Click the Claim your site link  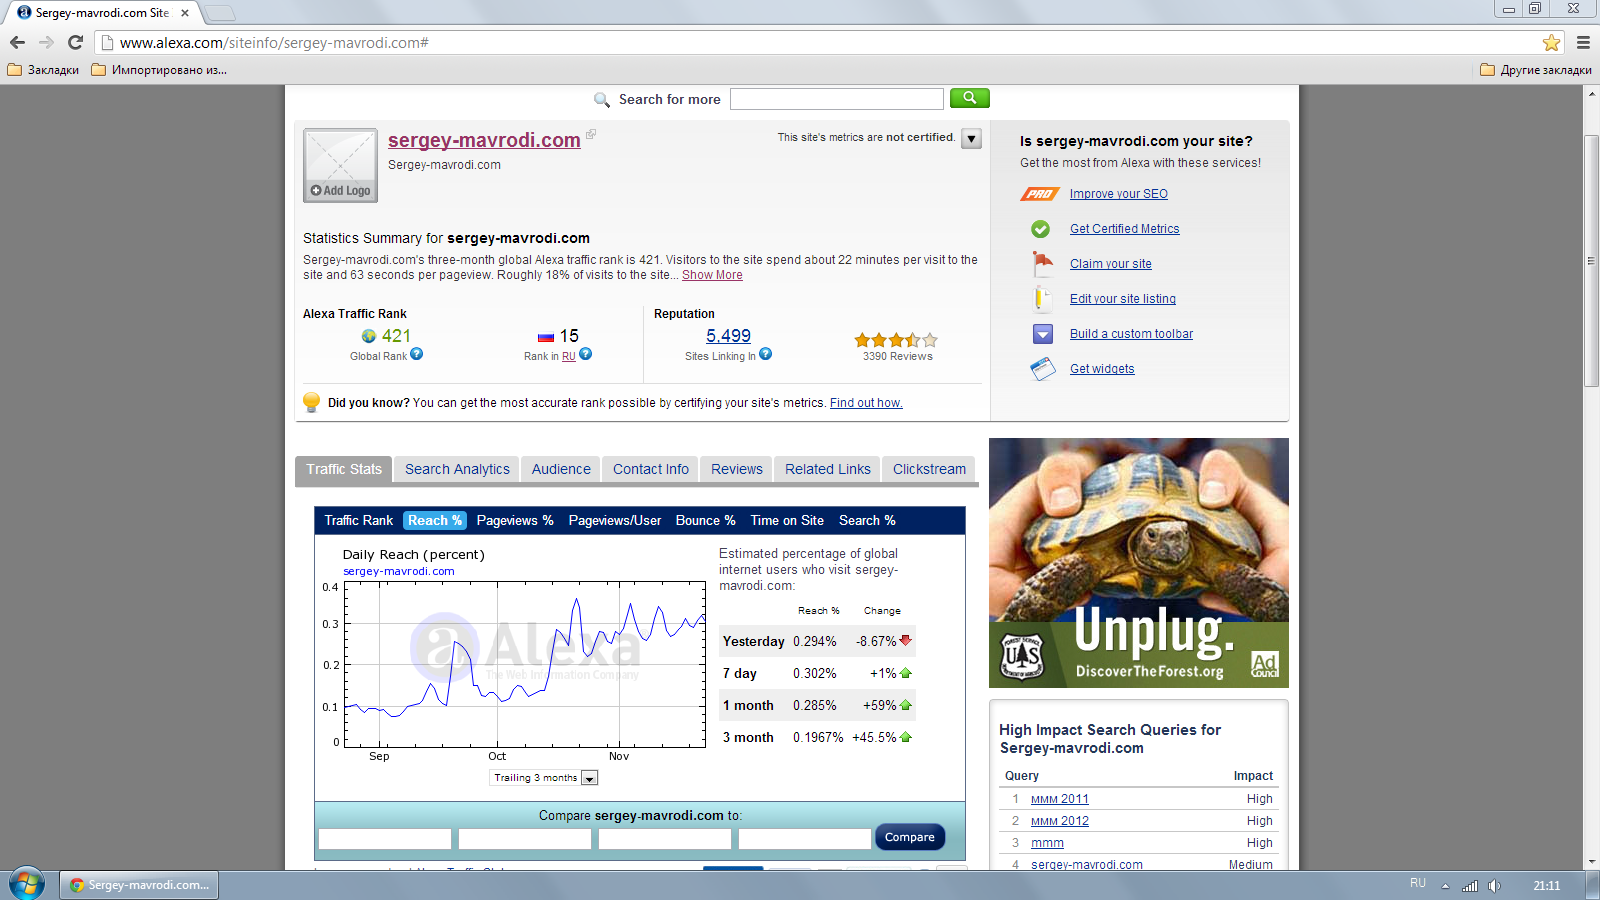pos(1110,264)
